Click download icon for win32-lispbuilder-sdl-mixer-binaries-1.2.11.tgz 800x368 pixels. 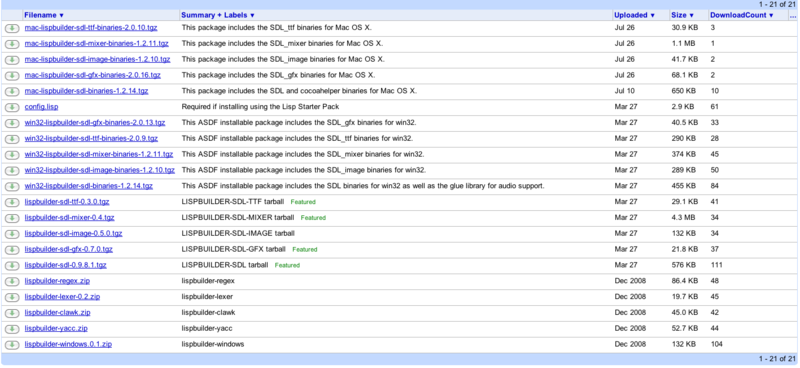[x=11, y=155]
